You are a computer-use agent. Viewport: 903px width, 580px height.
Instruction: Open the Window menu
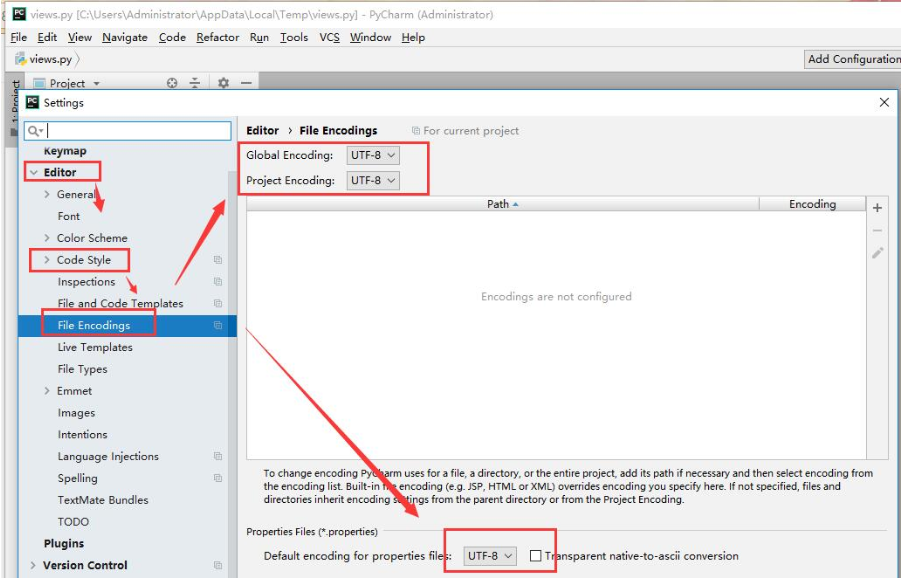tap(370, 37)
